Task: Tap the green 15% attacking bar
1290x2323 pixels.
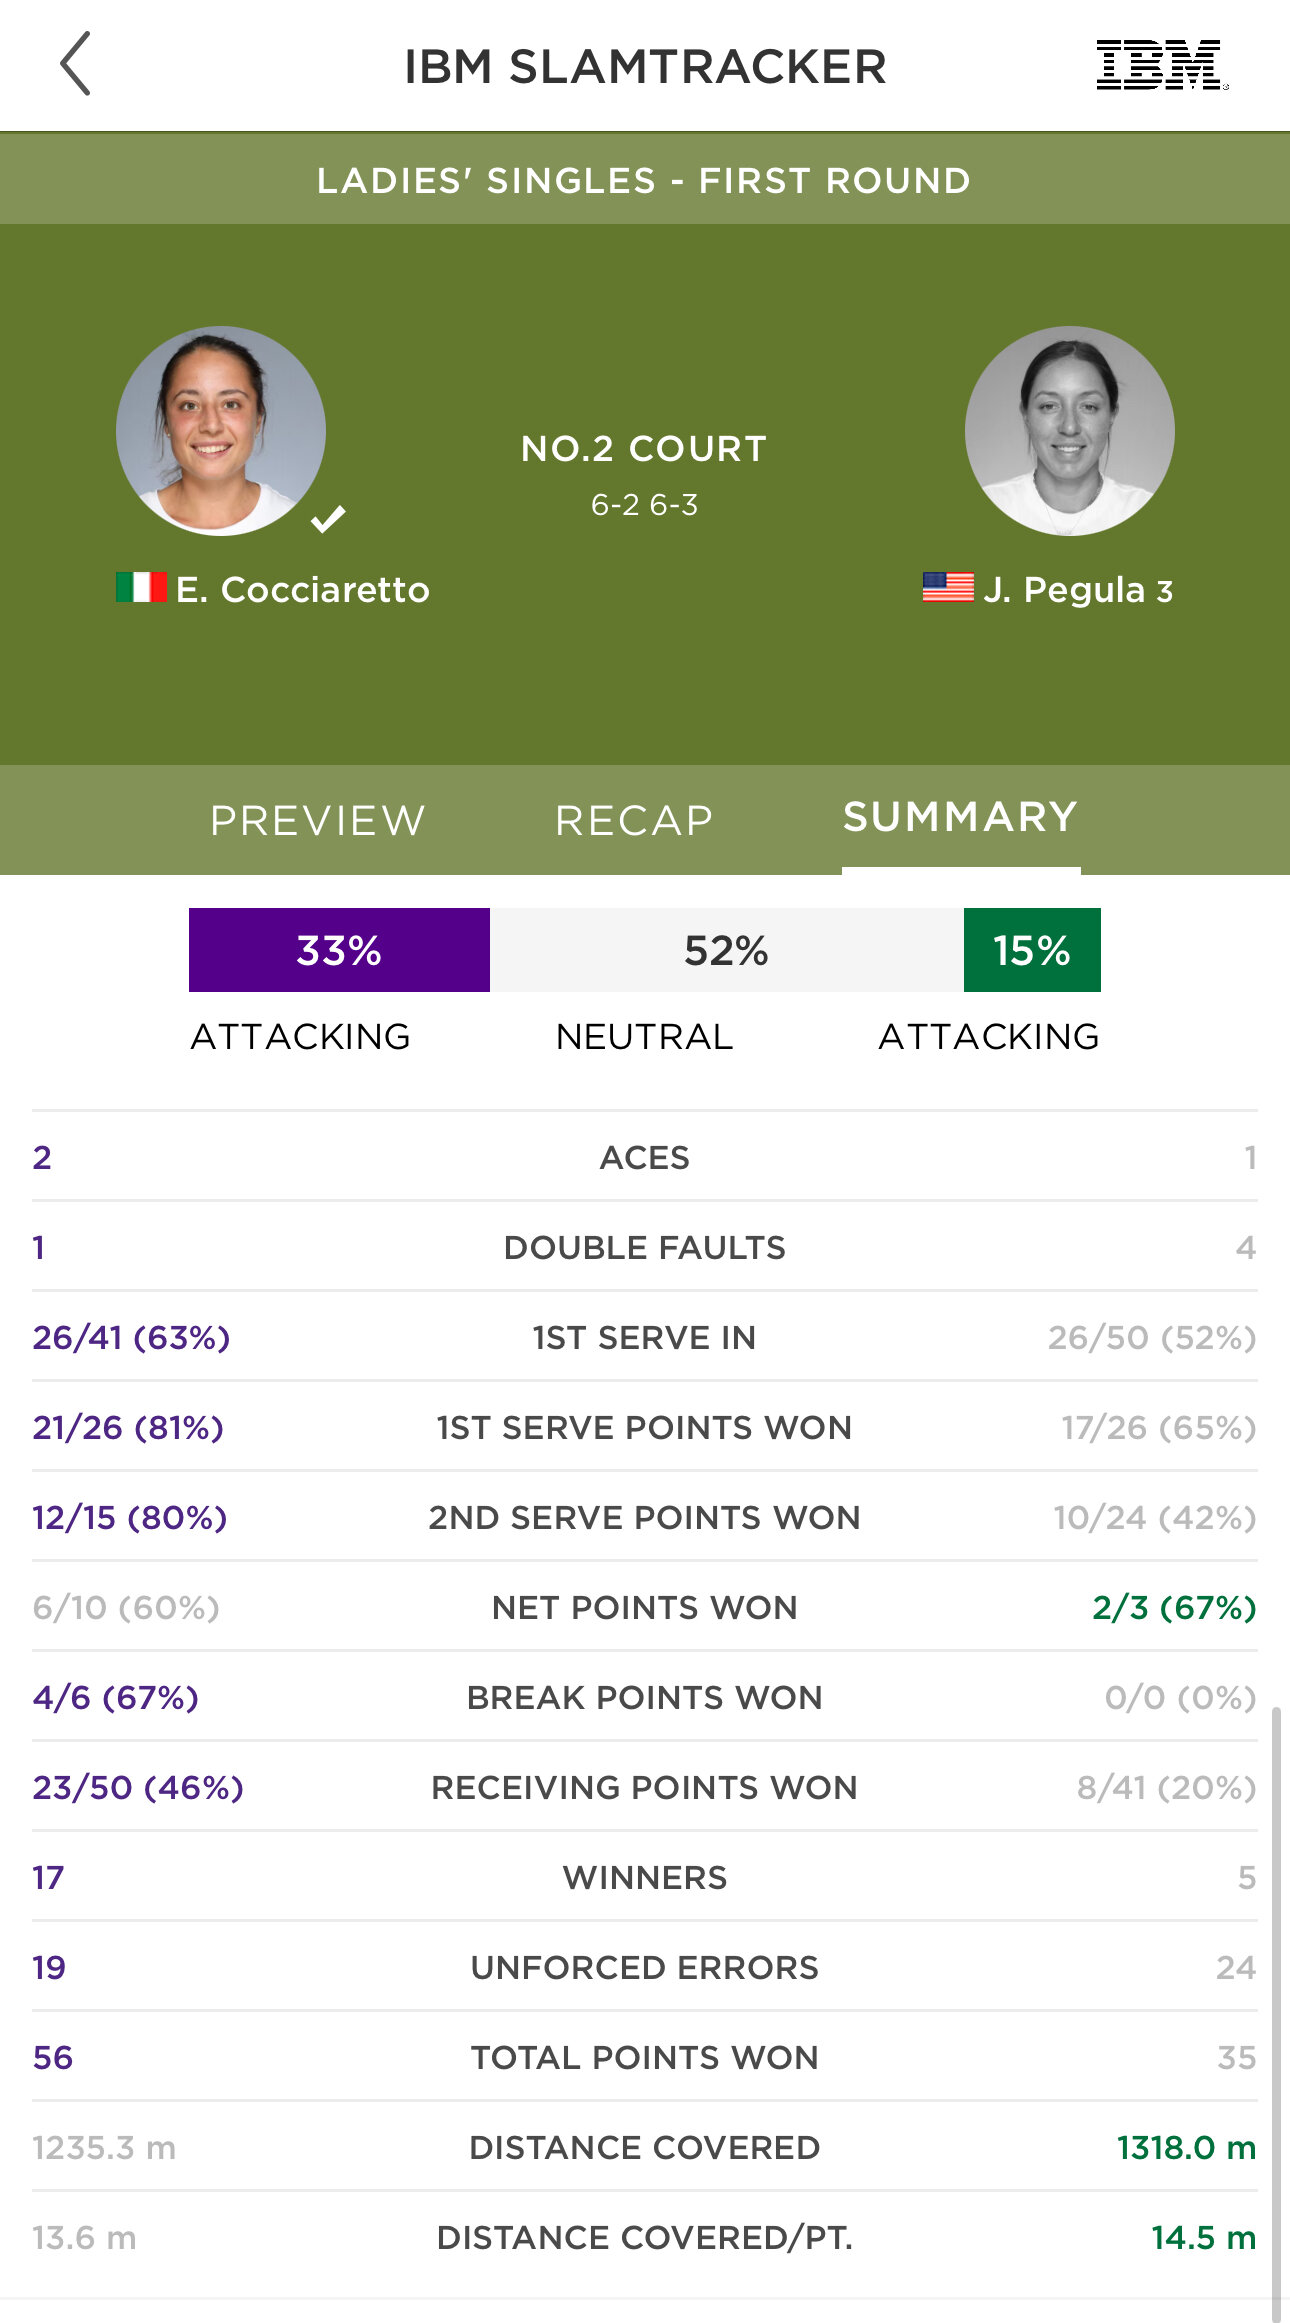Action: pyautogui.click(x=1032, y=950)
